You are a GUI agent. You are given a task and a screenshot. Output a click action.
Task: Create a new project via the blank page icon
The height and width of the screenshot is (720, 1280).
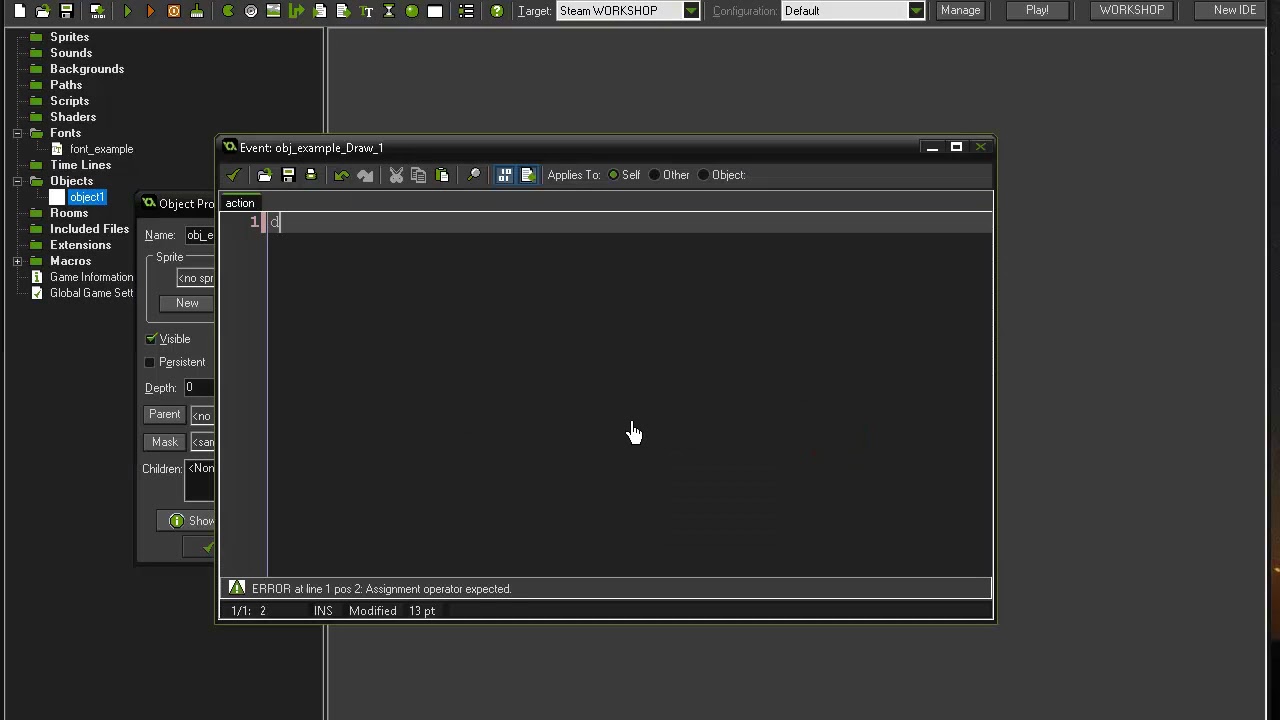coord(20,11)
